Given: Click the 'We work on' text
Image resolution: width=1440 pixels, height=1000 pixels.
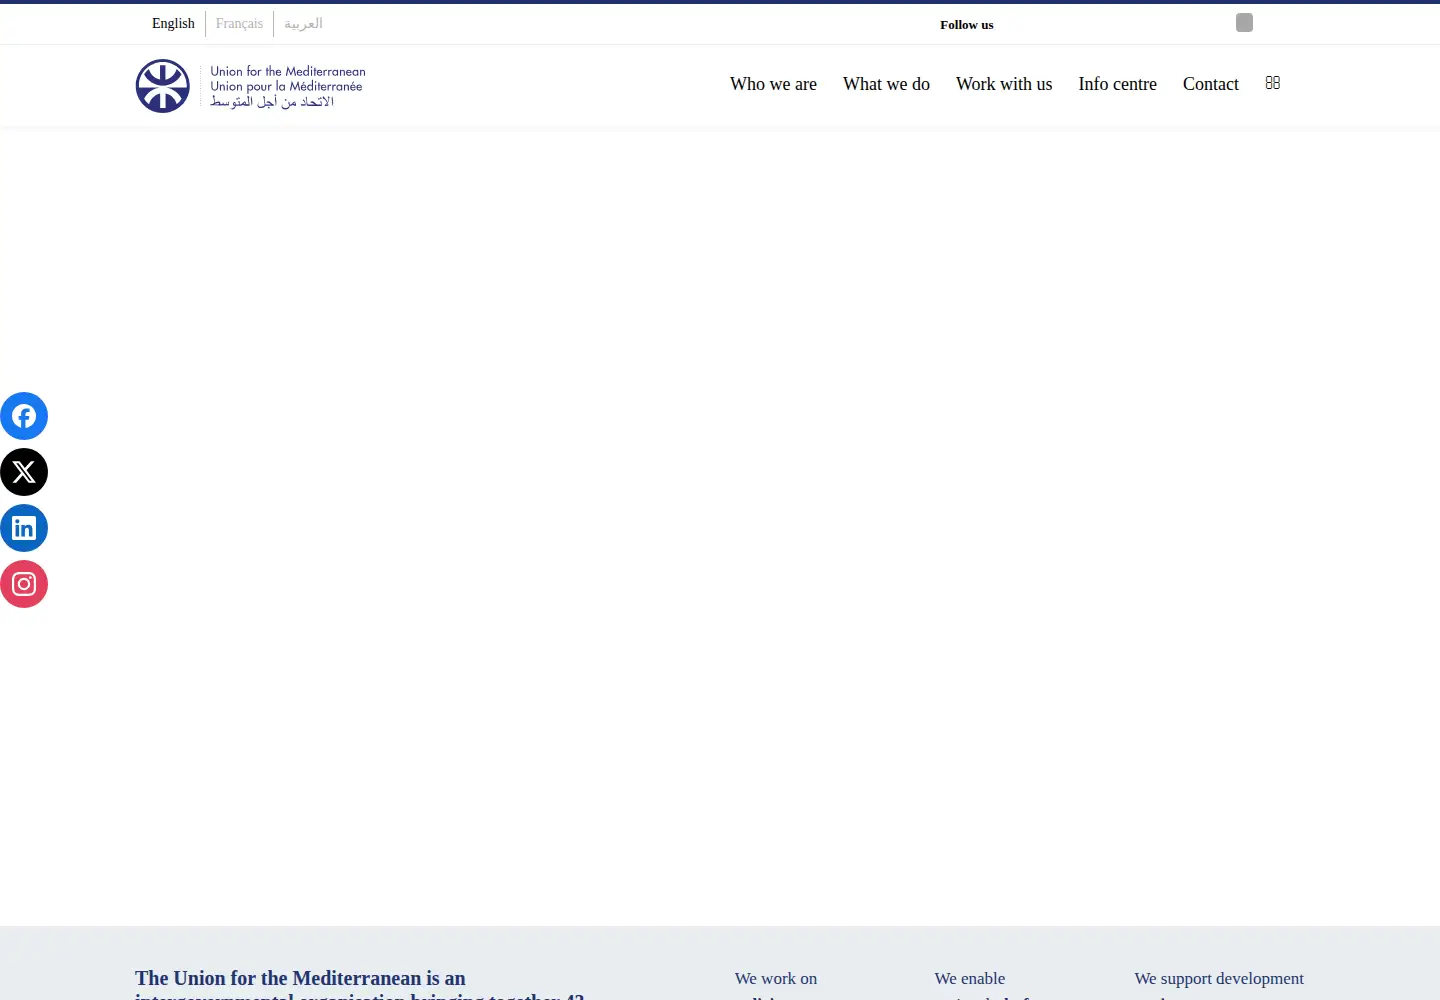Looking at the screenshot, I should 776,978.
